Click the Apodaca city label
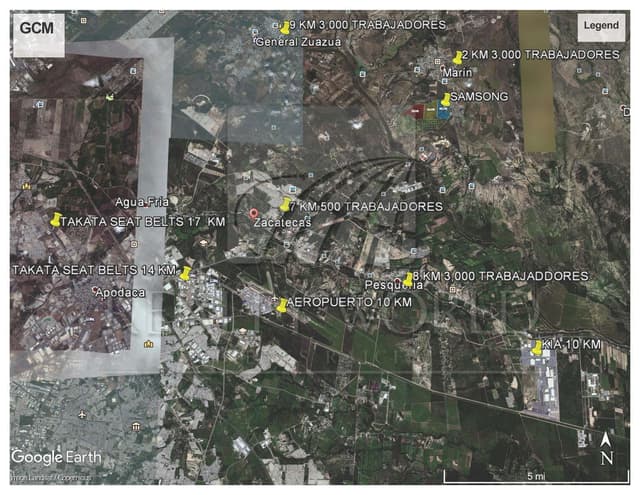 (119, 293)
